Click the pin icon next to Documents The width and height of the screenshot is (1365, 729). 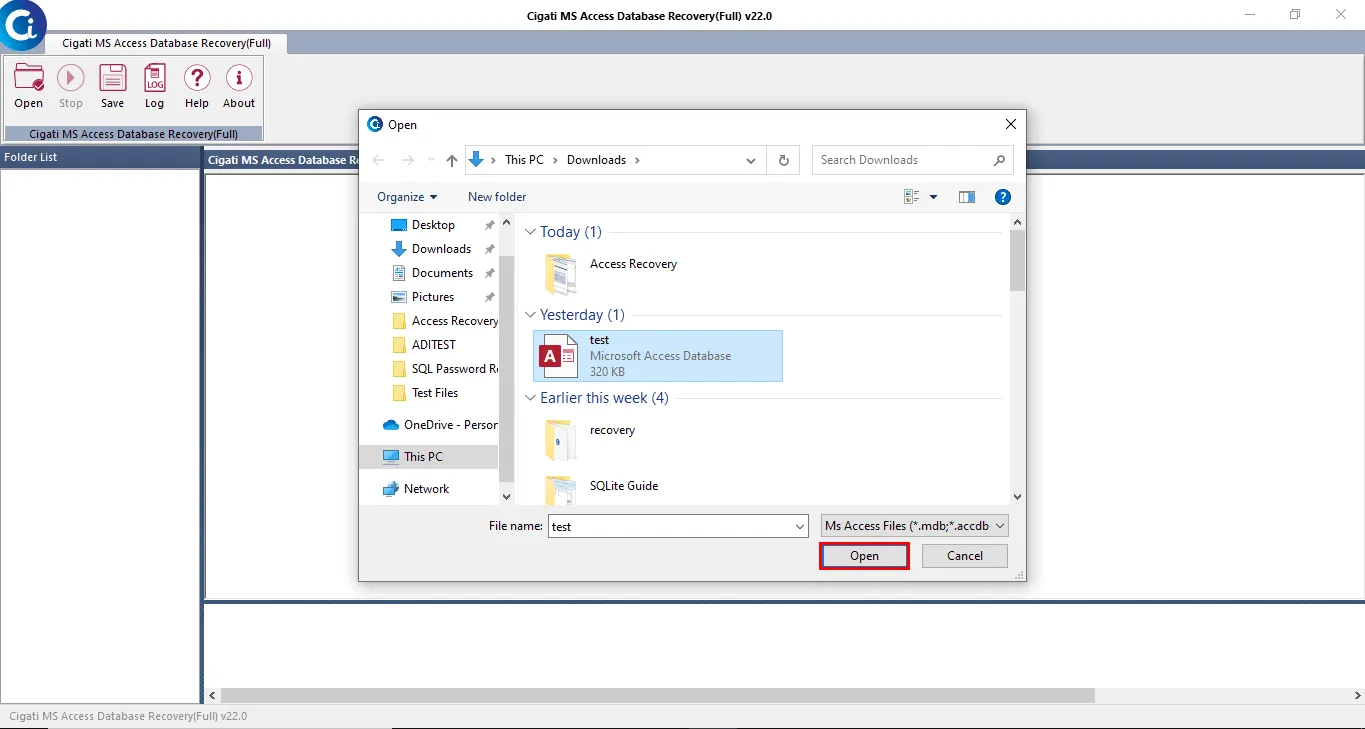click(x=489, y=273)
